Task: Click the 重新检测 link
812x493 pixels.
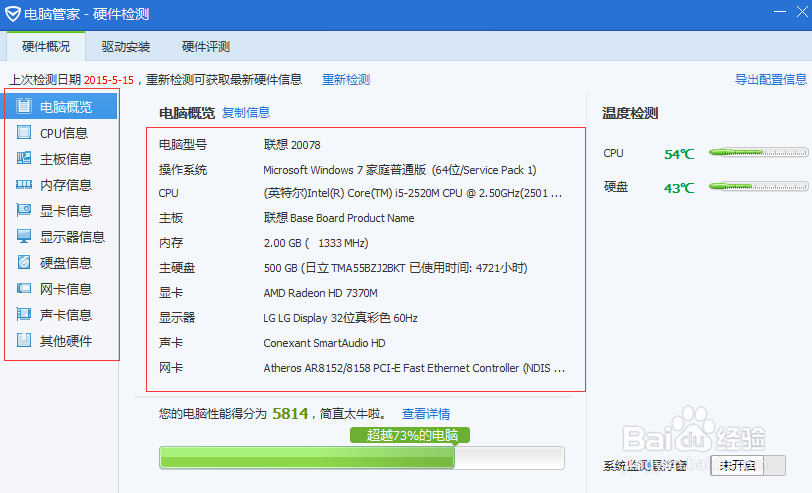Action: (346, 80)
